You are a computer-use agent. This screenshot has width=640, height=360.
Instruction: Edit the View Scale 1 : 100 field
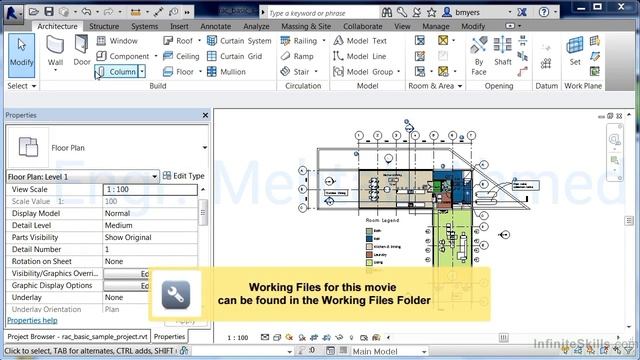(150, 189)
